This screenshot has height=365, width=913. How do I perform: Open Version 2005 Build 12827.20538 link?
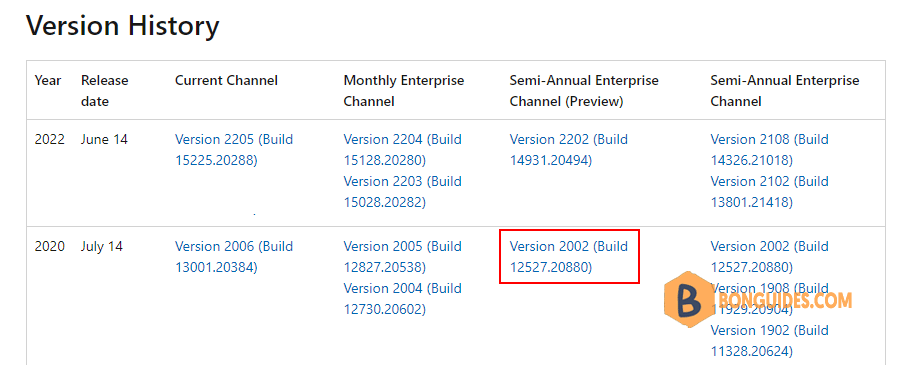[402, 257]
